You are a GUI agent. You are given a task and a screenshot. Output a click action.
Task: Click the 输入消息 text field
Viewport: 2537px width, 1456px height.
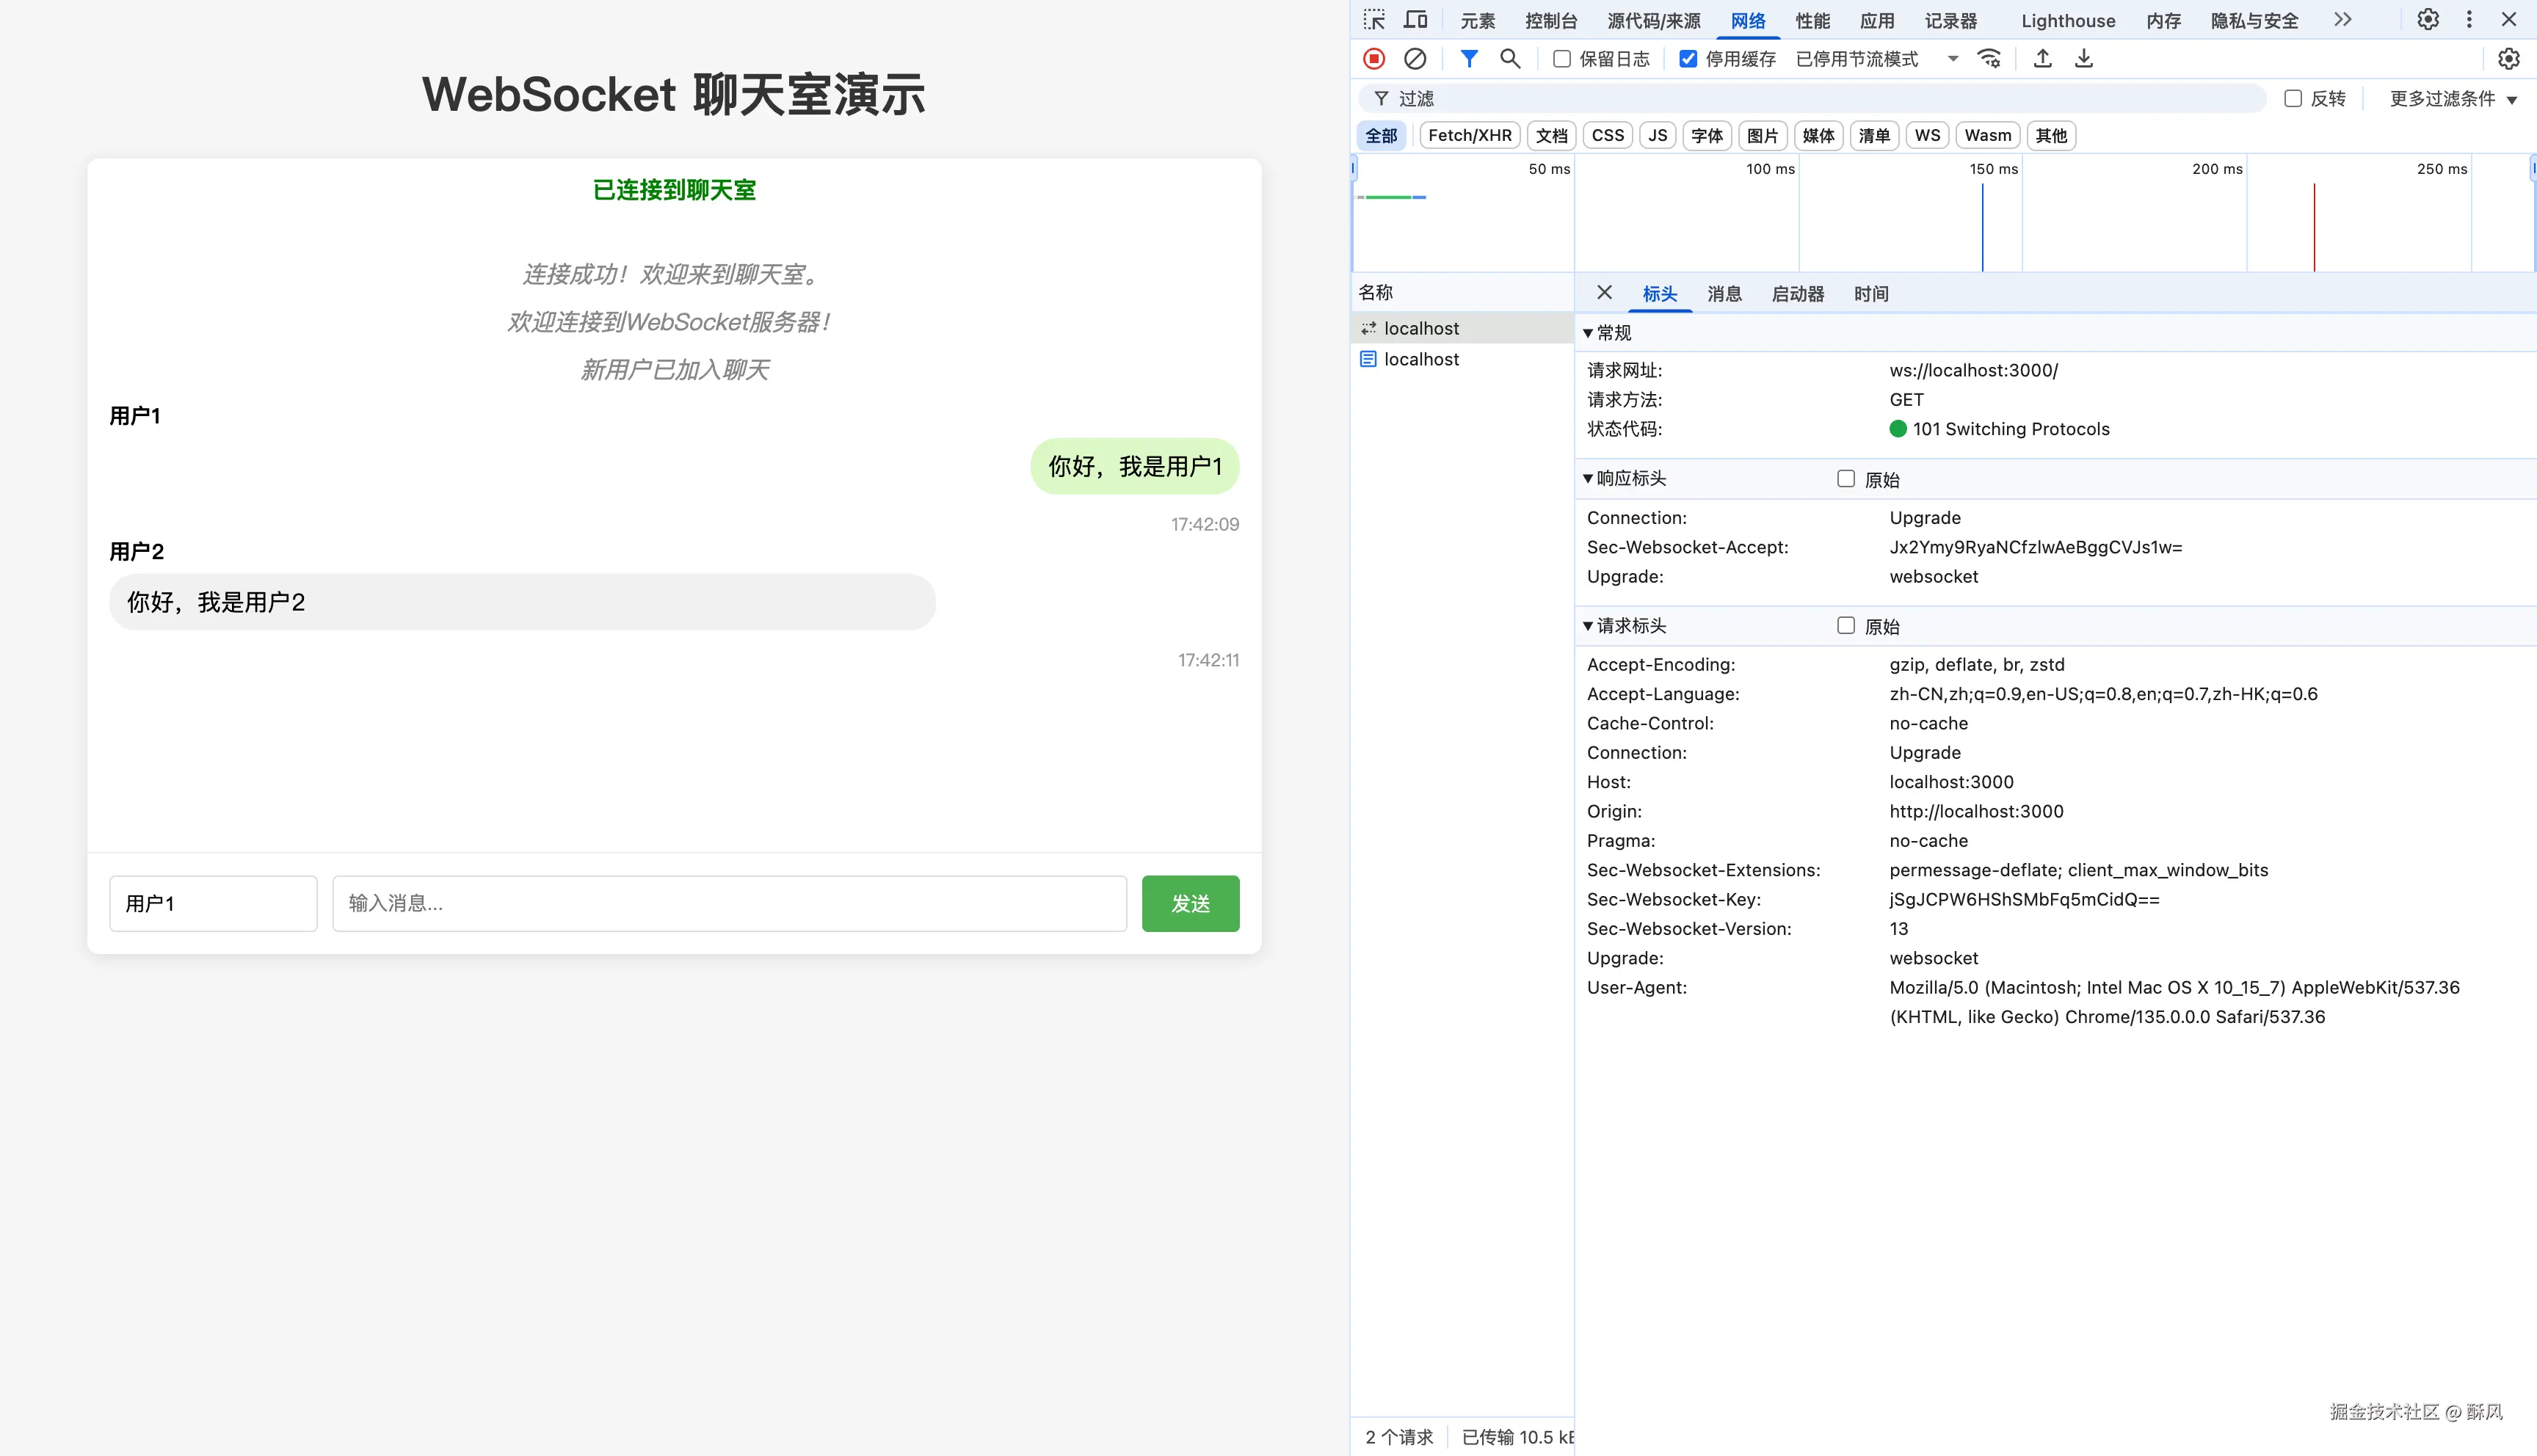(729, 903)
